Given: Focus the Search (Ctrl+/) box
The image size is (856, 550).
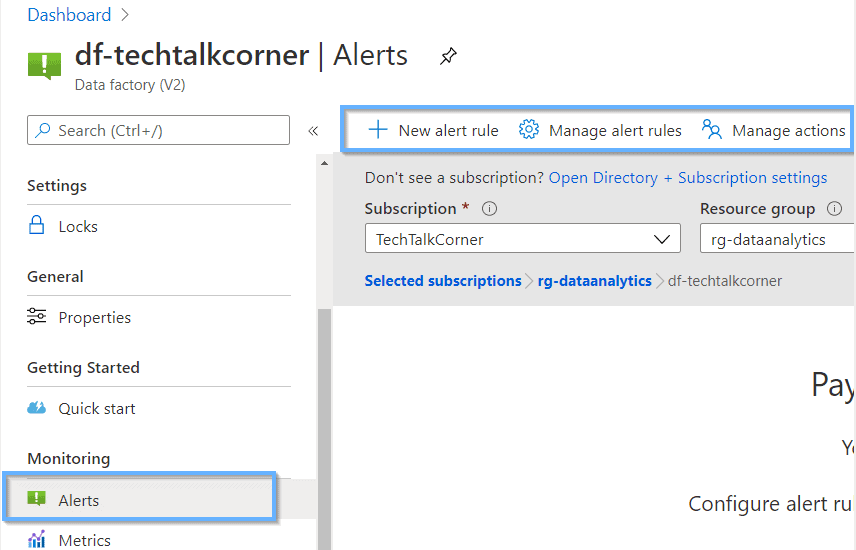Looking at the screenshot, I should [x=158, y=130].
